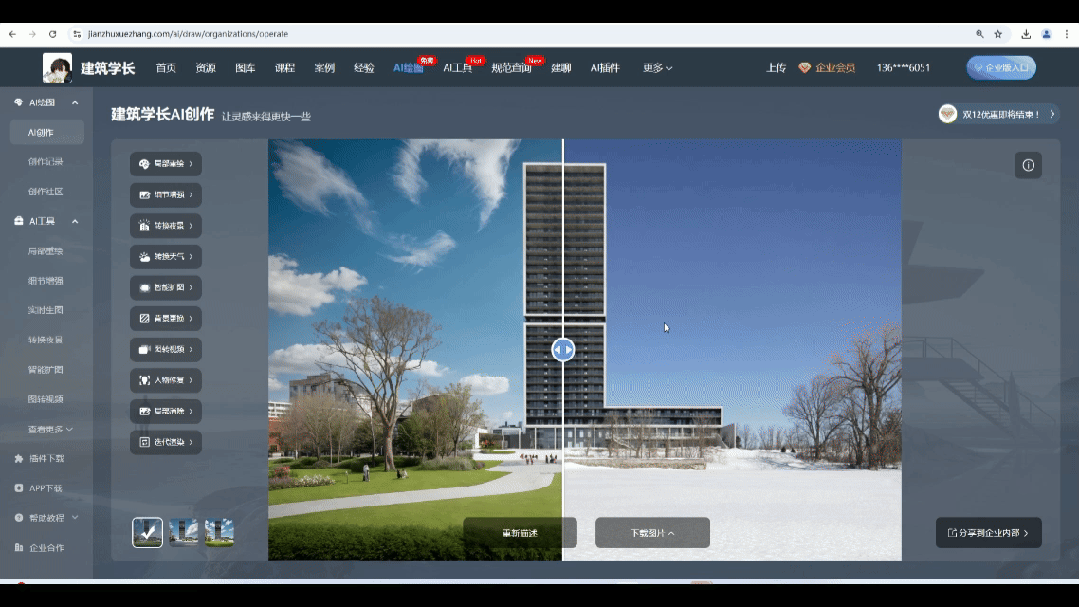Open the 更多 dropdown in top navigation
This screenshot has height=607, width=1079.
(657, 67)
